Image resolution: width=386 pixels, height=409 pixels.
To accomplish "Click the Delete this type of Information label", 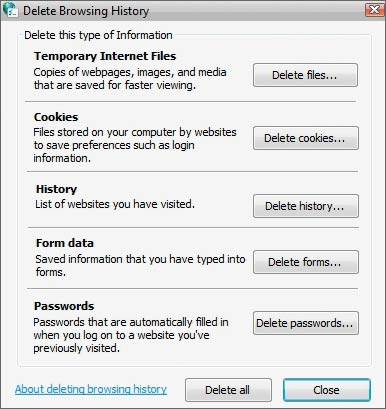I will coord(98,35).
